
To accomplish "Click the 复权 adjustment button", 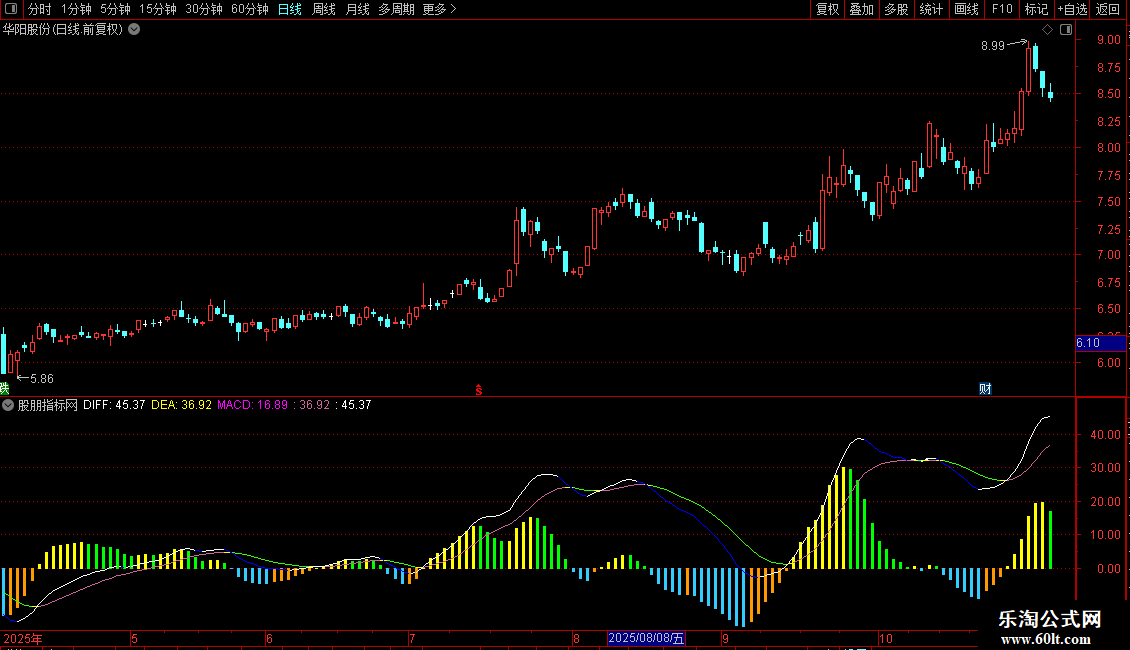I will pyautogui.click(x=827, y=9).
